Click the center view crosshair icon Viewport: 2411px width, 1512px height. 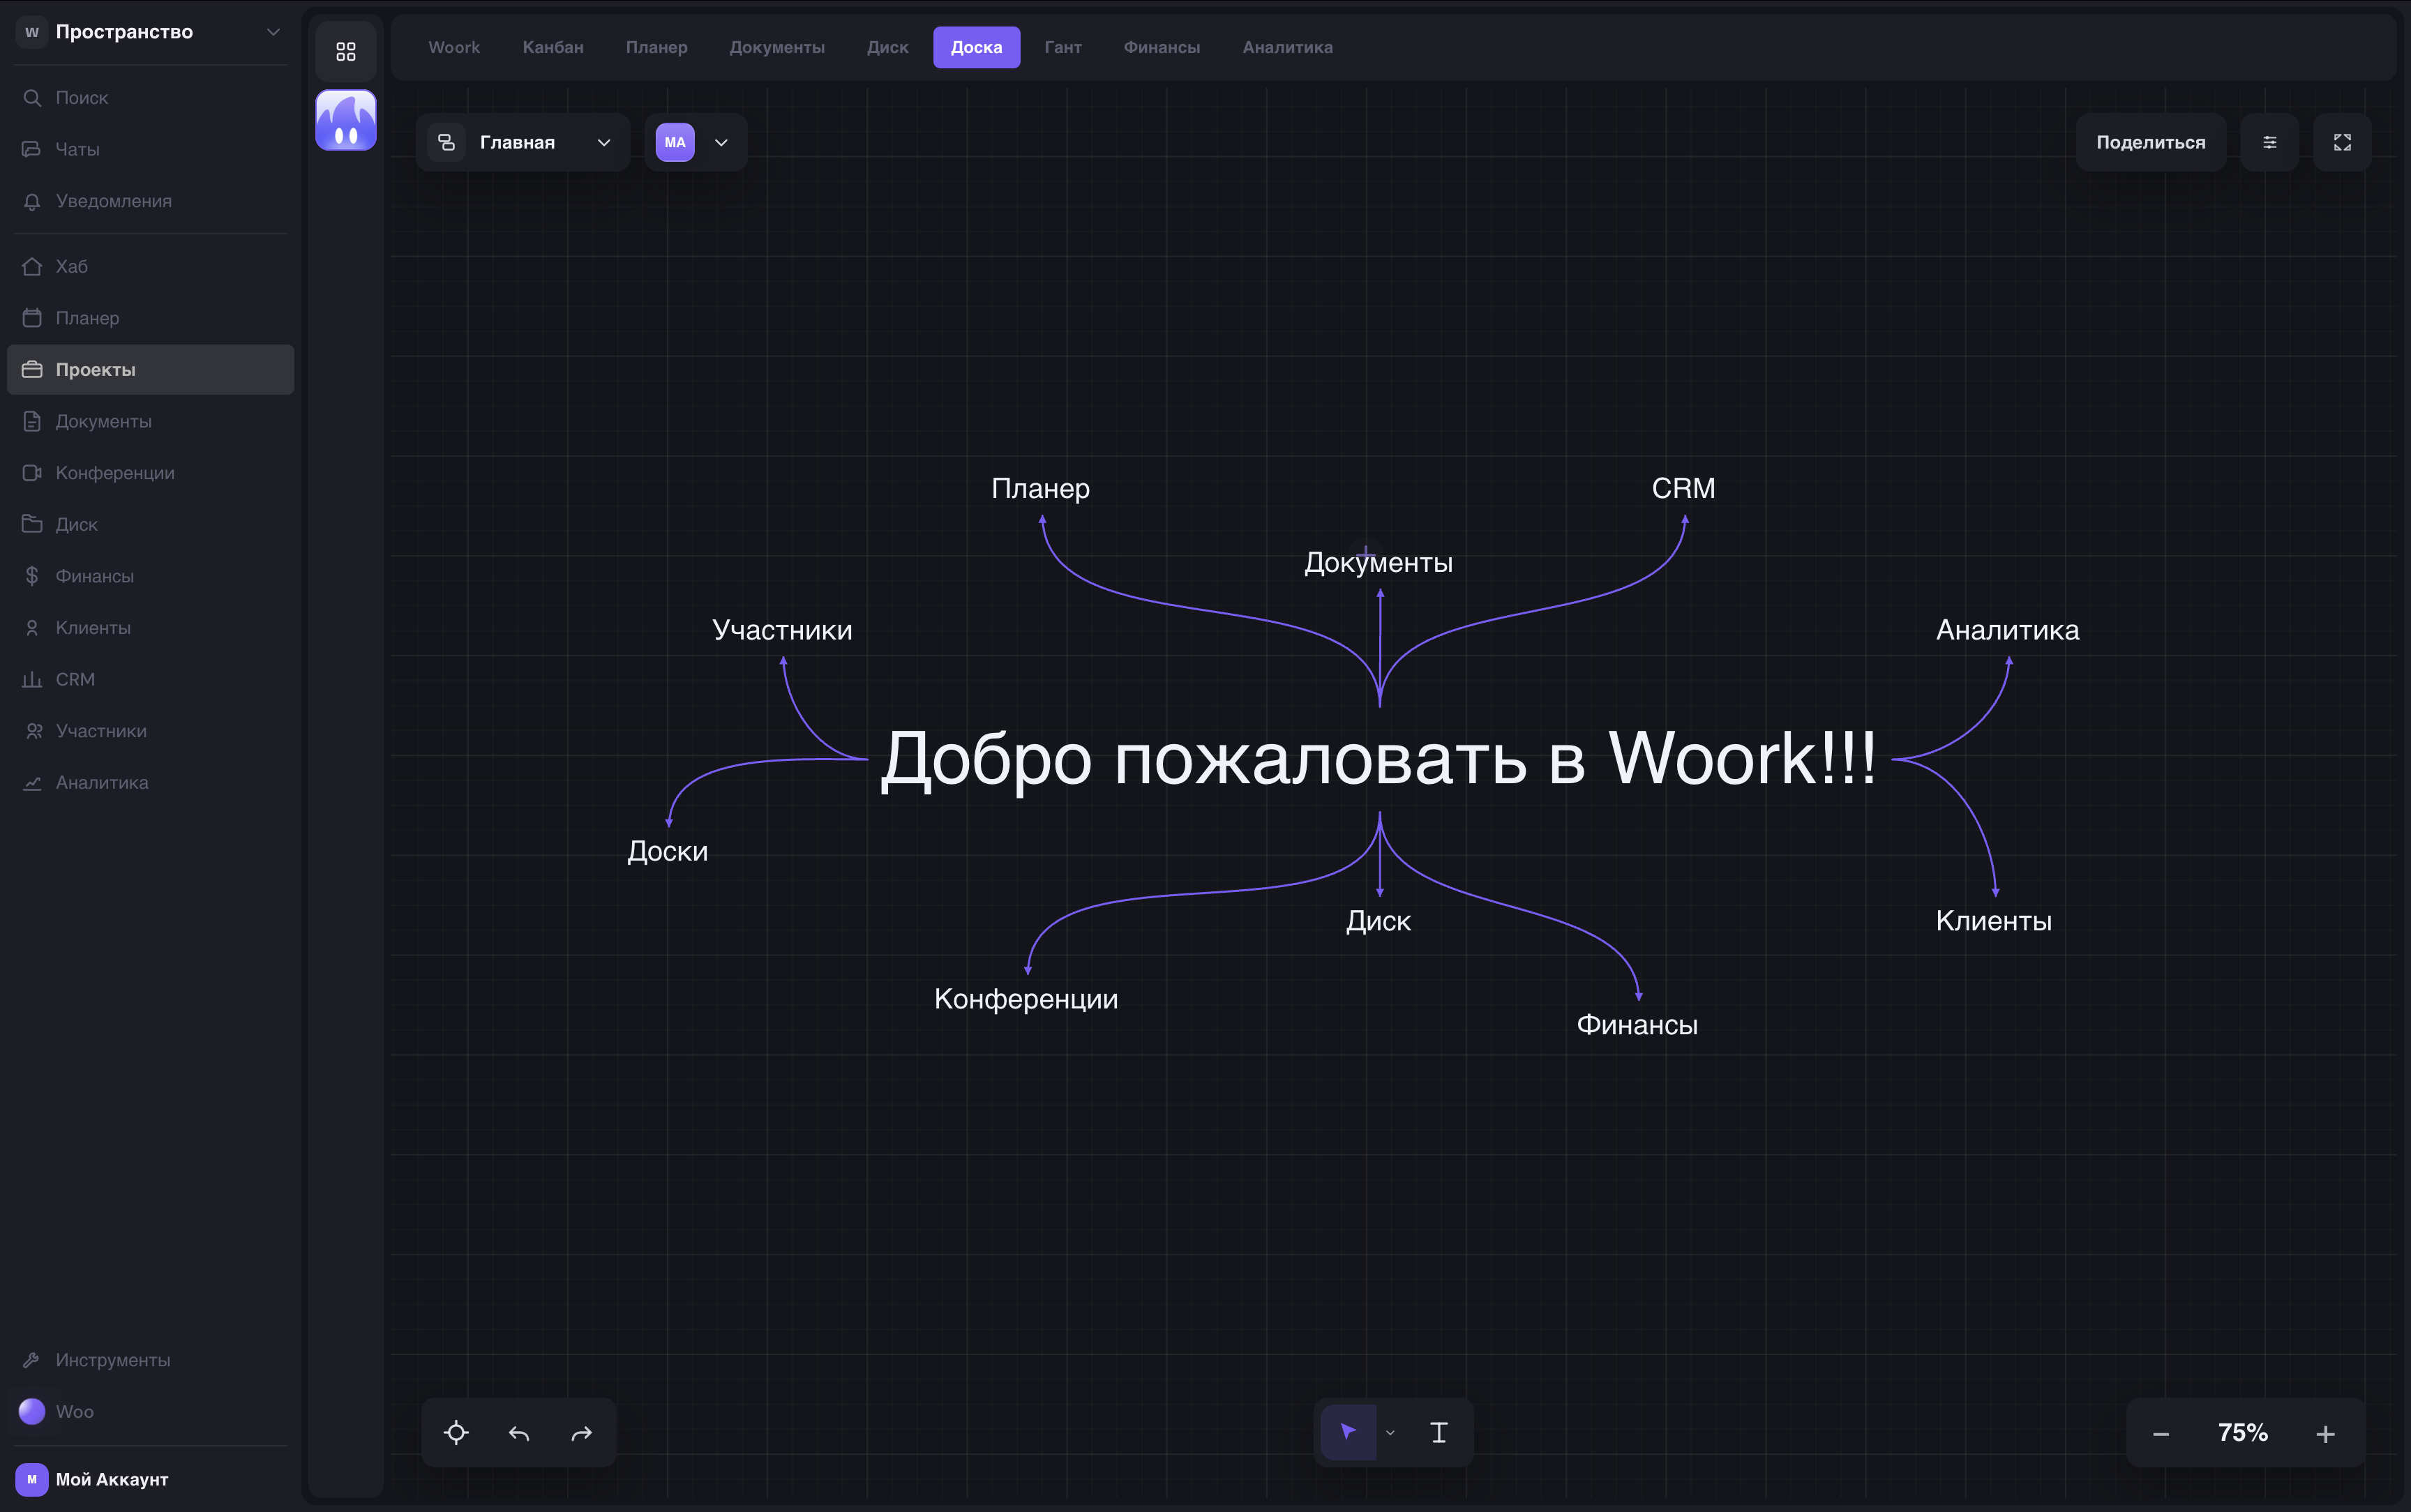(x=456, y=1432)
